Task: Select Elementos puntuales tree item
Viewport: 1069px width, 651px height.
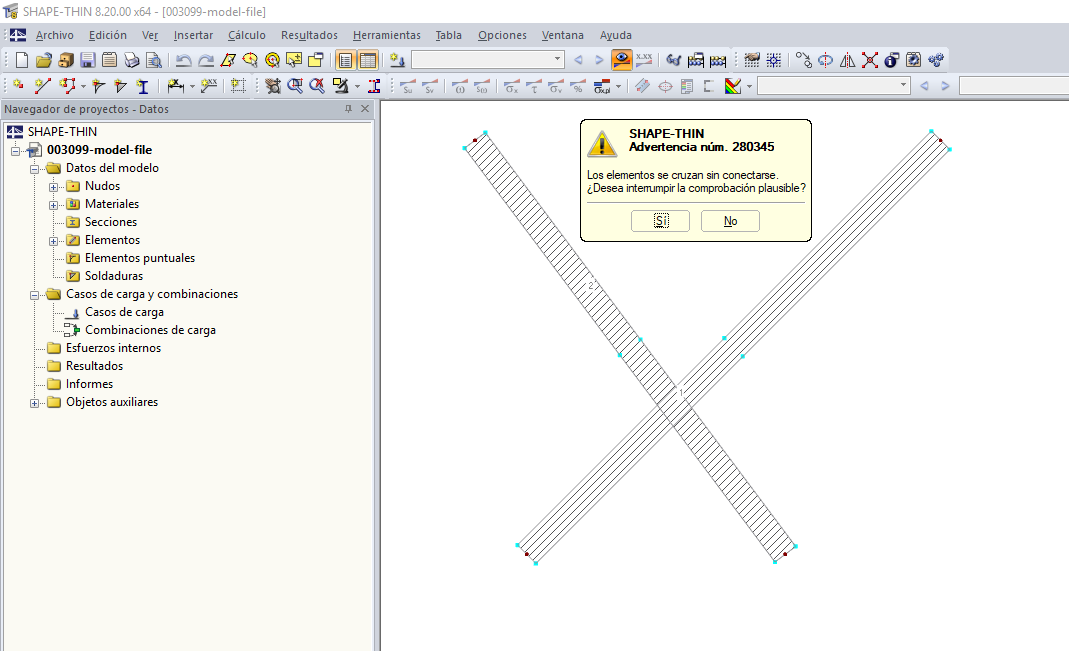Action: click(140, 258)
